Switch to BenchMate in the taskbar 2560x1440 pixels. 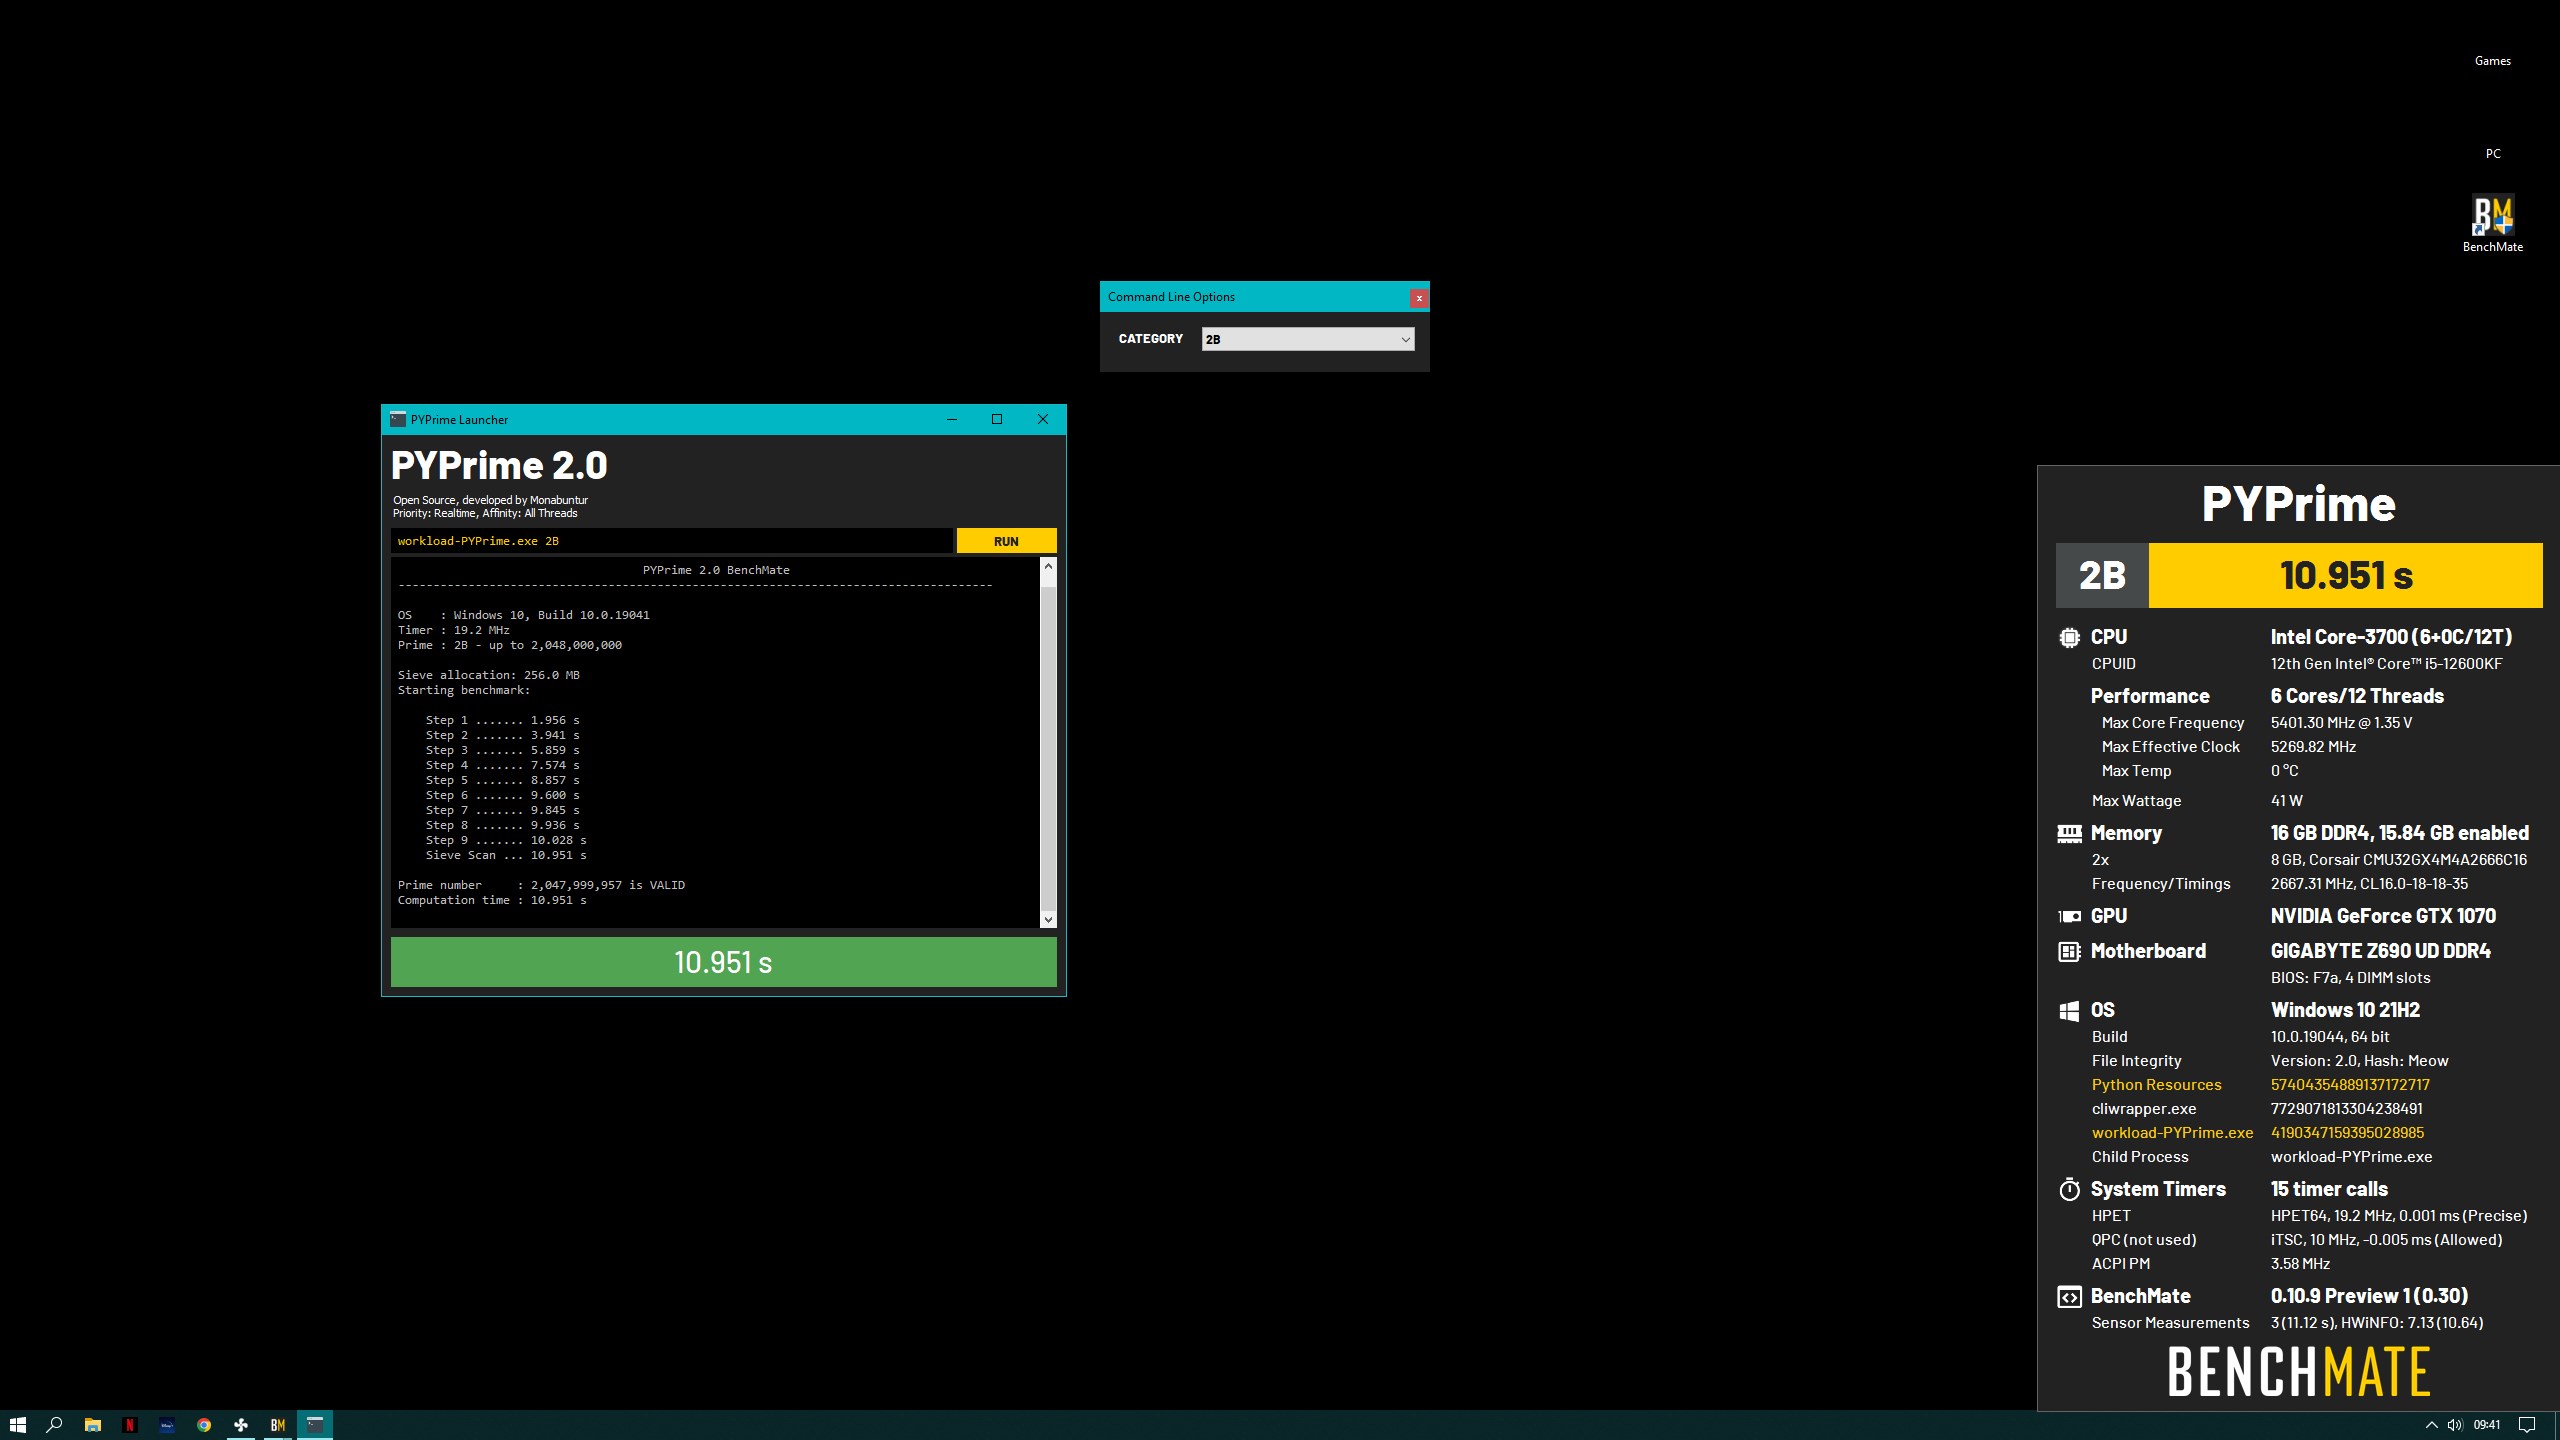pyautogui.click(x=278, y=1425)
